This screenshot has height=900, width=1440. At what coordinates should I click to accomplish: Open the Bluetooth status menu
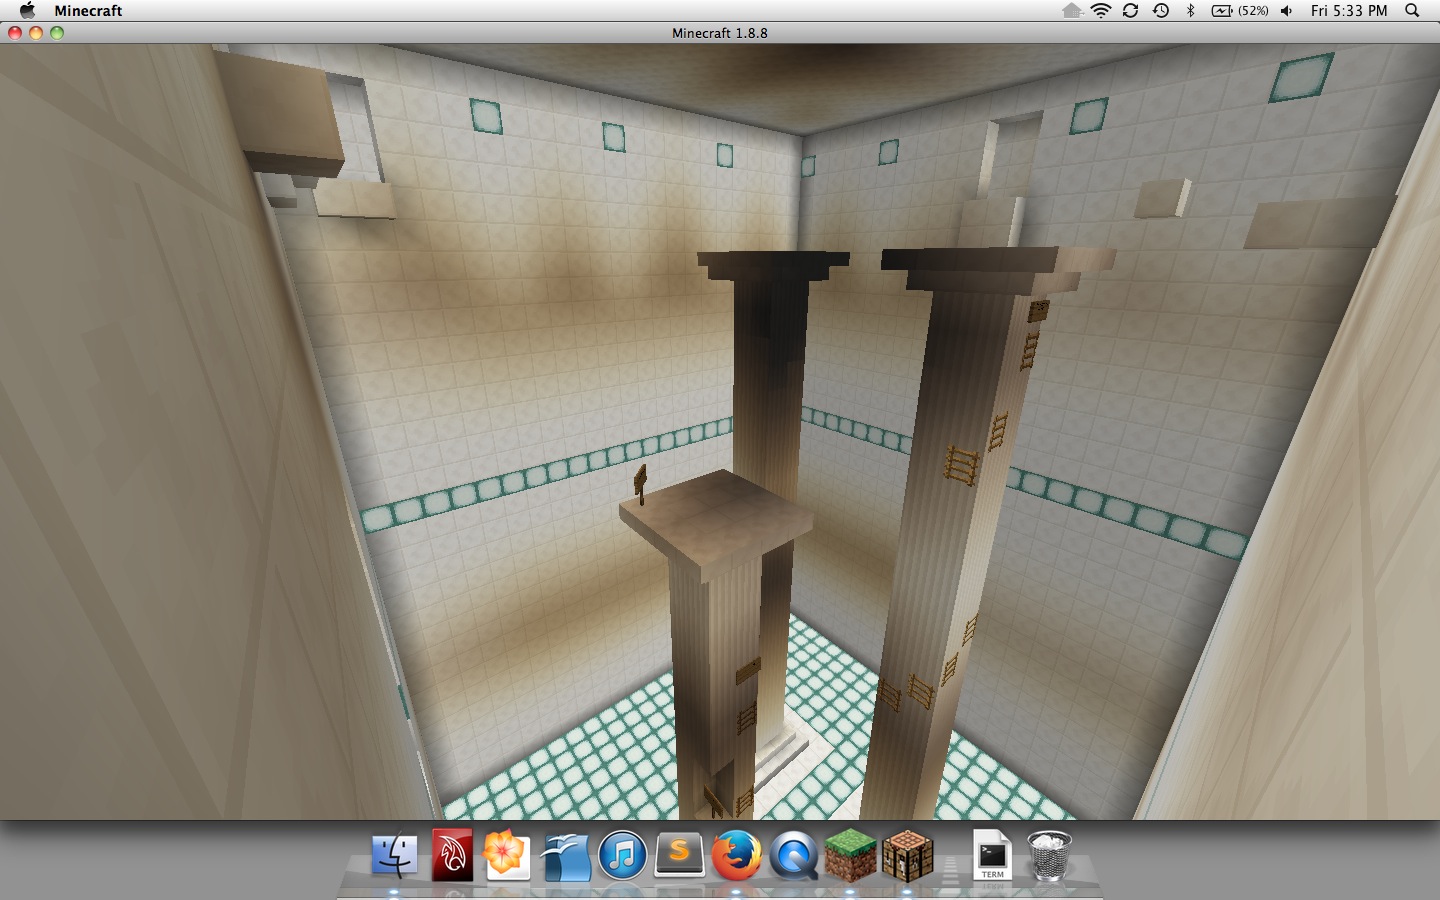1190,10
